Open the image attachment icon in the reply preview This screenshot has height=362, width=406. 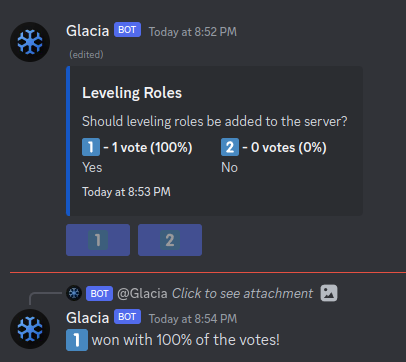pyautogui.click(x=329, y=293)
